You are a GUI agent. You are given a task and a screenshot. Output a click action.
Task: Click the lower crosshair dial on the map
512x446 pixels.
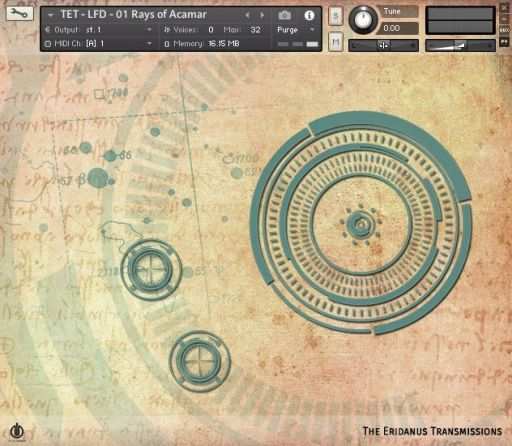(x=200, y=361)
